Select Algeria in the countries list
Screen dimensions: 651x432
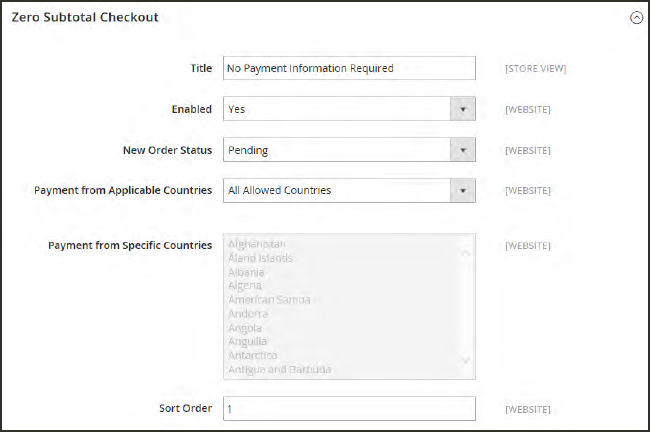click(245, 286)
